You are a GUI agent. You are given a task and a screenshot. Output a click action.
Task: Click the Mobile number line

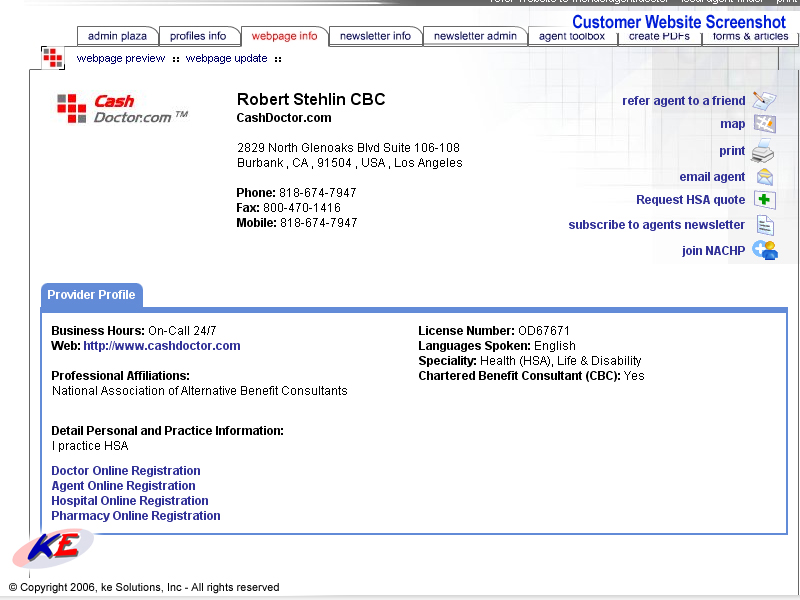tap(297, 223)
